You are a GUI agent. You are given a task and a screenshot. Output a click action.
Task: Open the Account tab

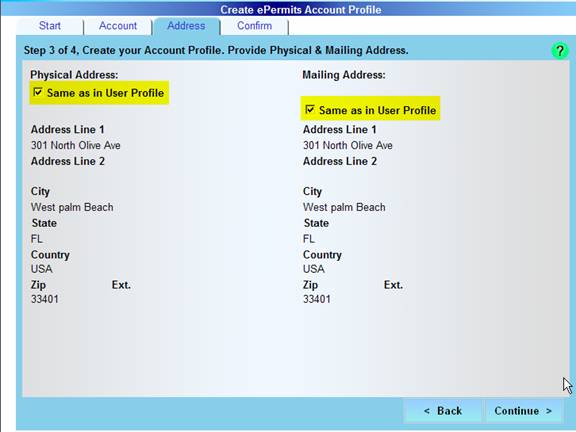coord(118,26)
